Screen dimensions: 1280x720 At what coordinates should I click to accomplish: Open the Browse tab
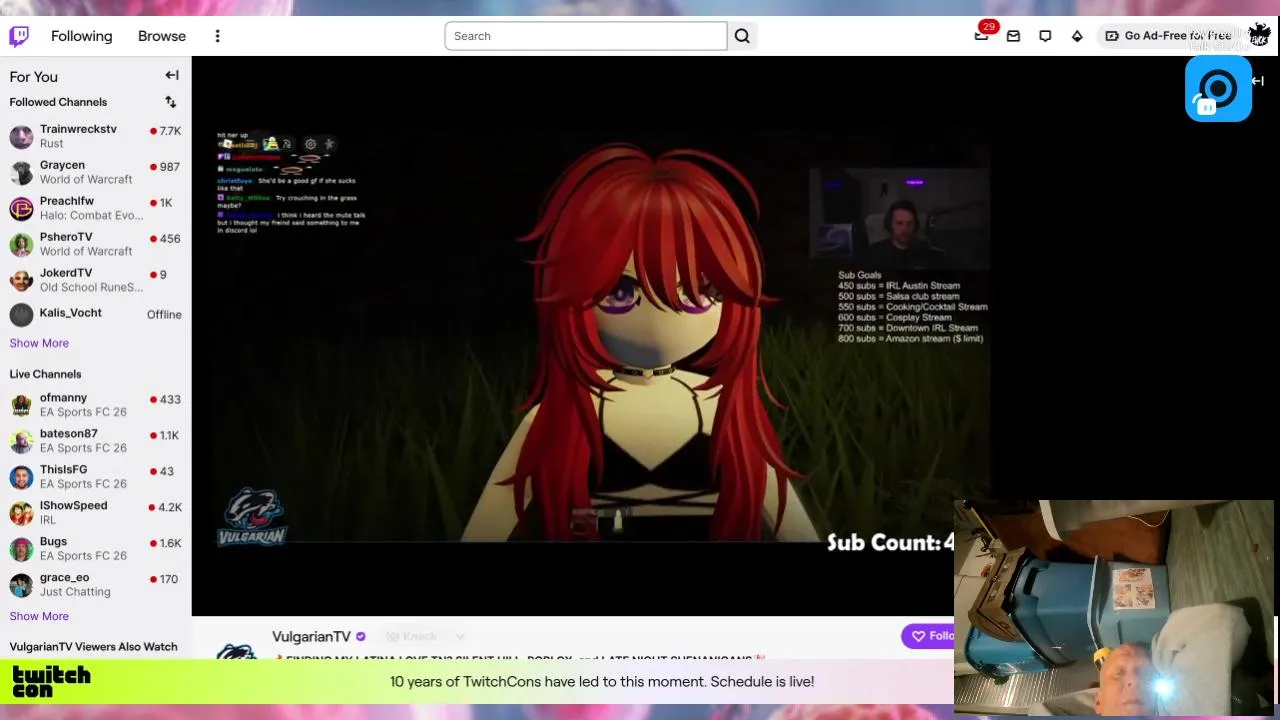[162, 36]
